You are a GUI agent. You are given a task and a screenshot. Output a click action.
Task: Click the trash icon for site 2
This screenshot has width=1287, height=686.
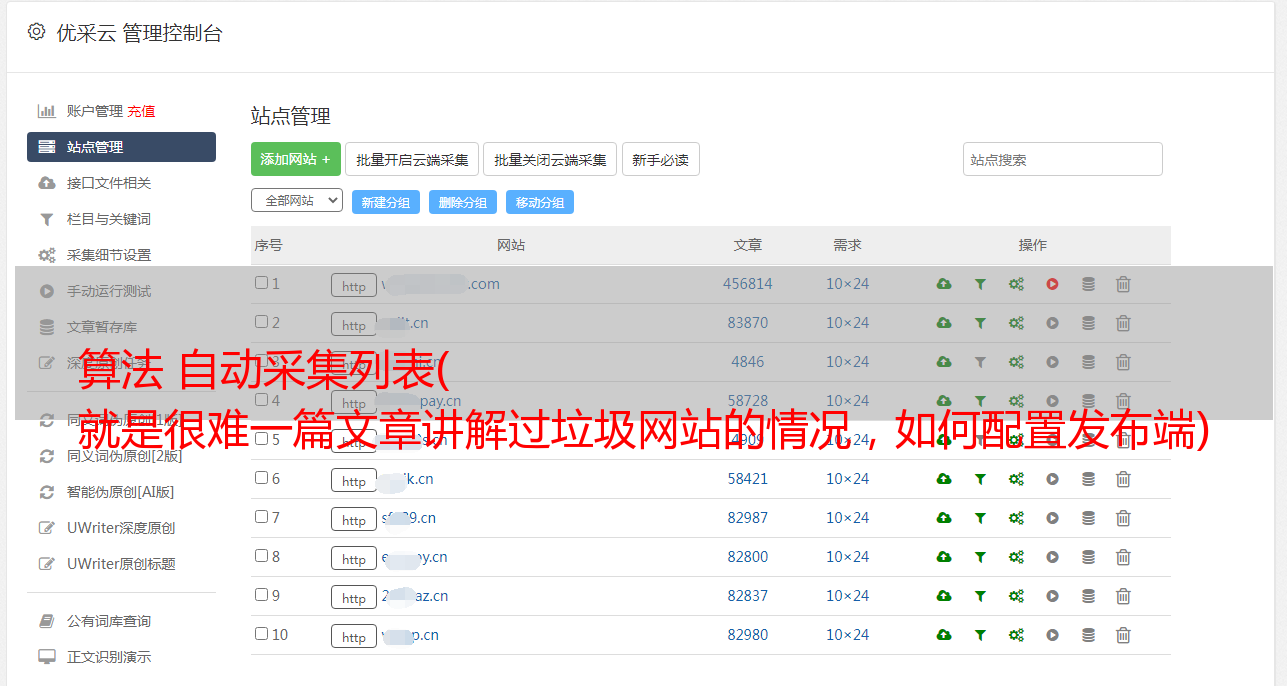pyautogui.click(x=1123, y=323)
